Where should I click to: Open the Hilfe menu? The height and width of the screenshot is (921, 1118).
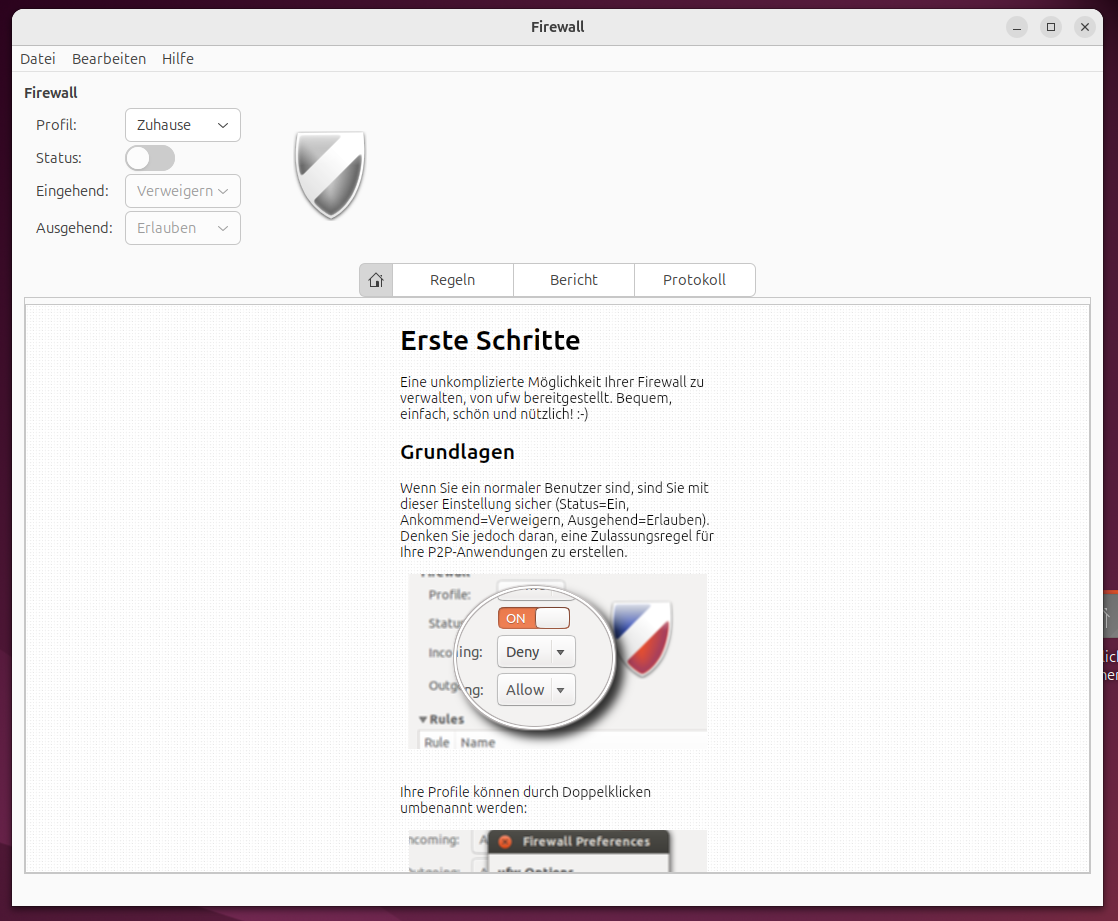pyautogui.click(x=178, y=58)
